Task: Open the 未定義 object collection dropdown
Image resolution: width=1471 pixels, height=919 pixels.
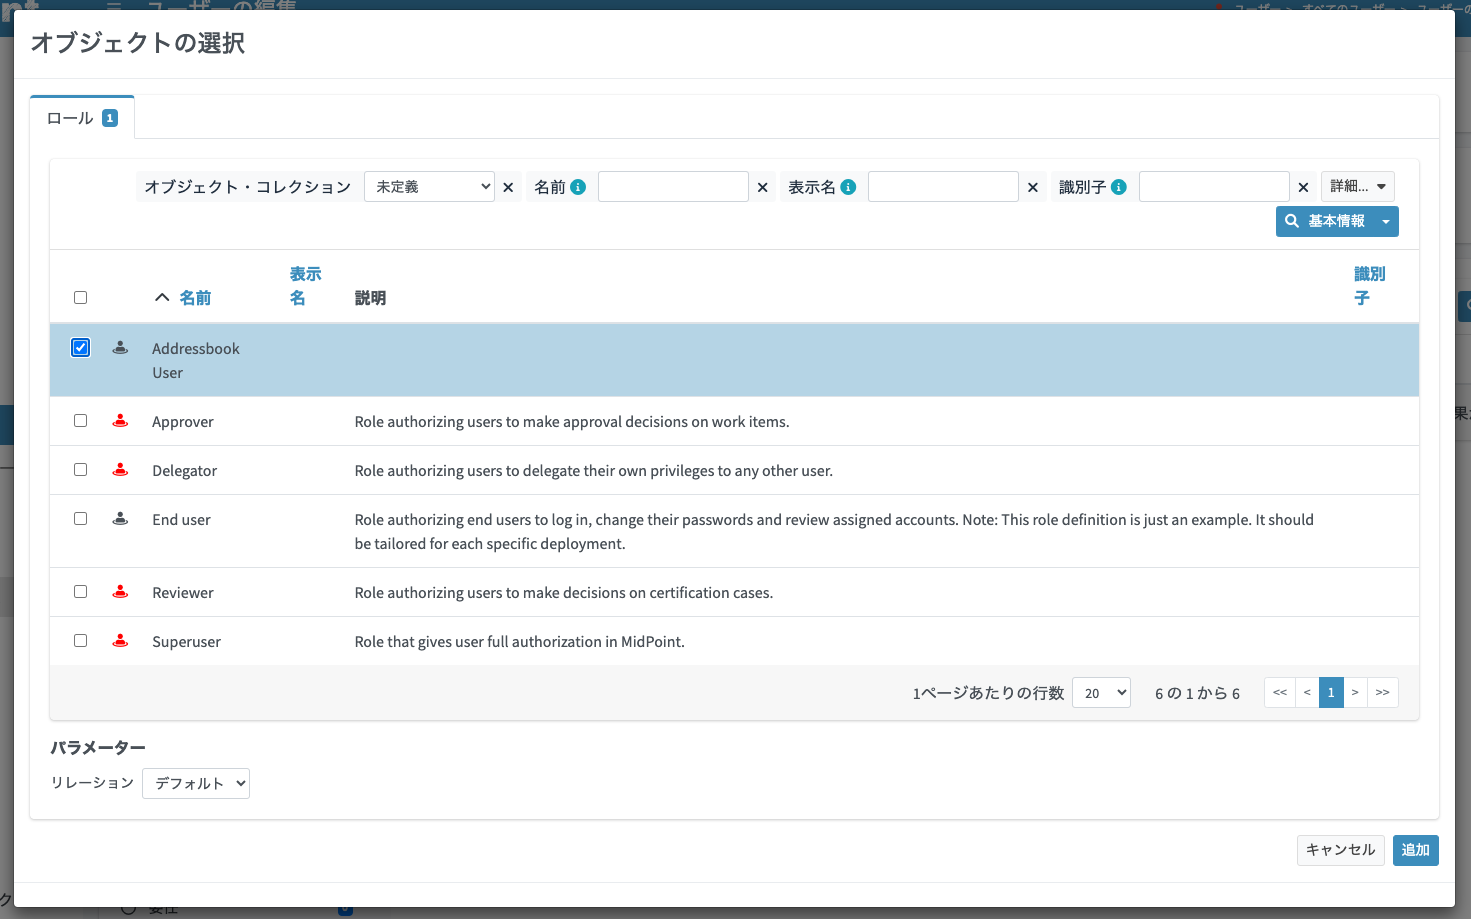Action: tap(429, 187)
